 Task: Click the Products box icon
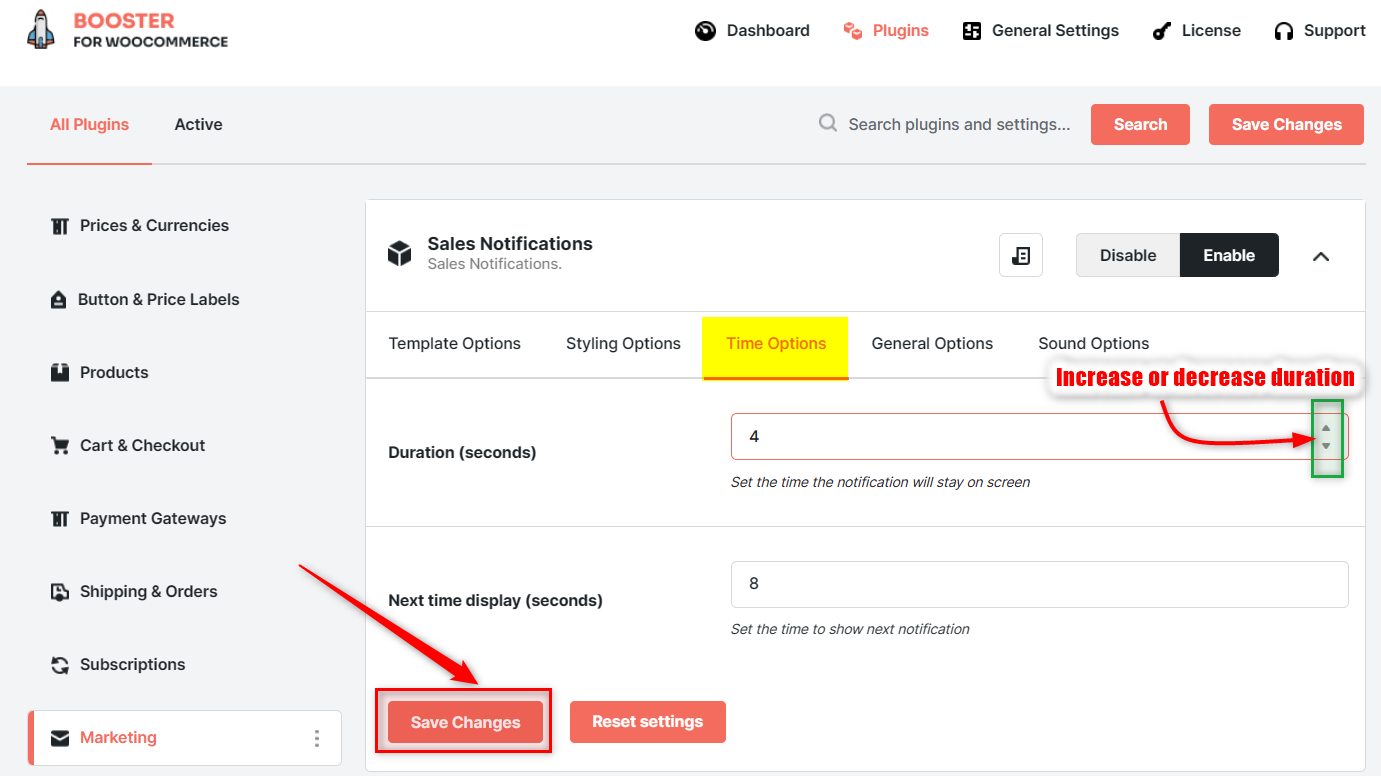point(60,373)
